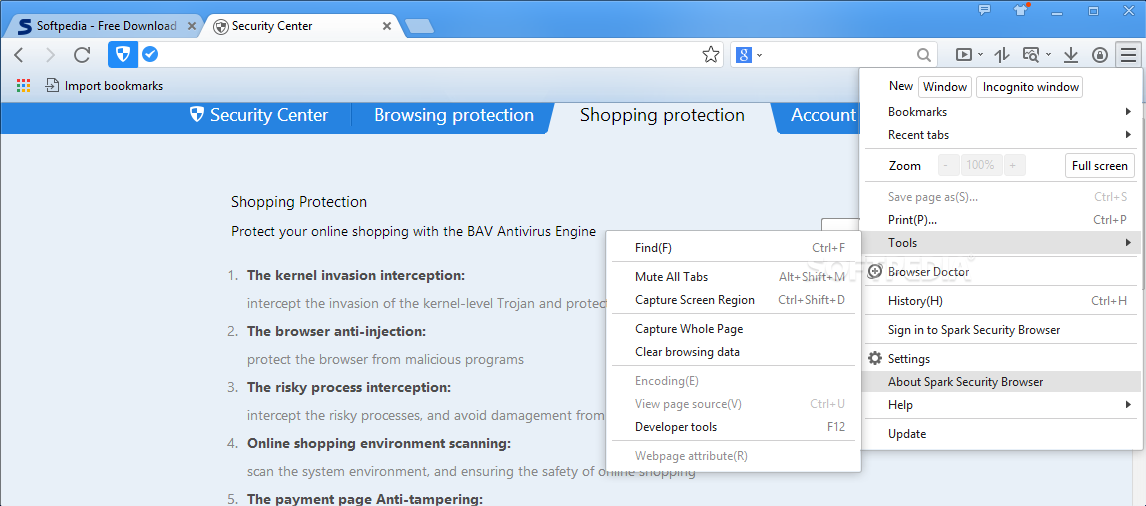Switch to the Security Center browser tab
The height and width of the screenshot is (506, 1146).
coord(302,26)
